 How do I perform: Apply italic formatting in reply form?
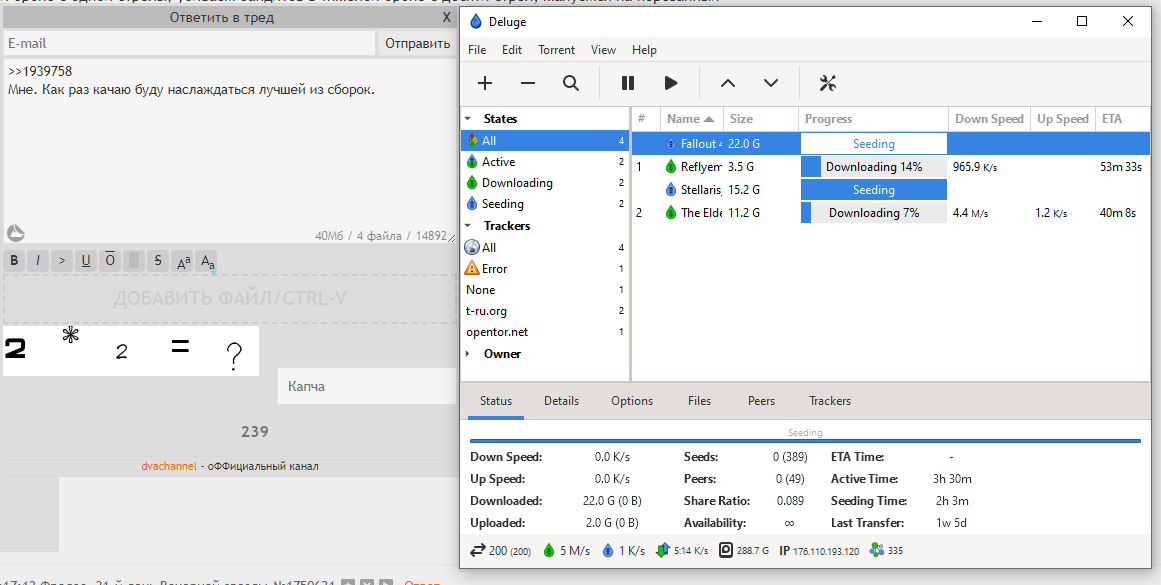(38, 261)
